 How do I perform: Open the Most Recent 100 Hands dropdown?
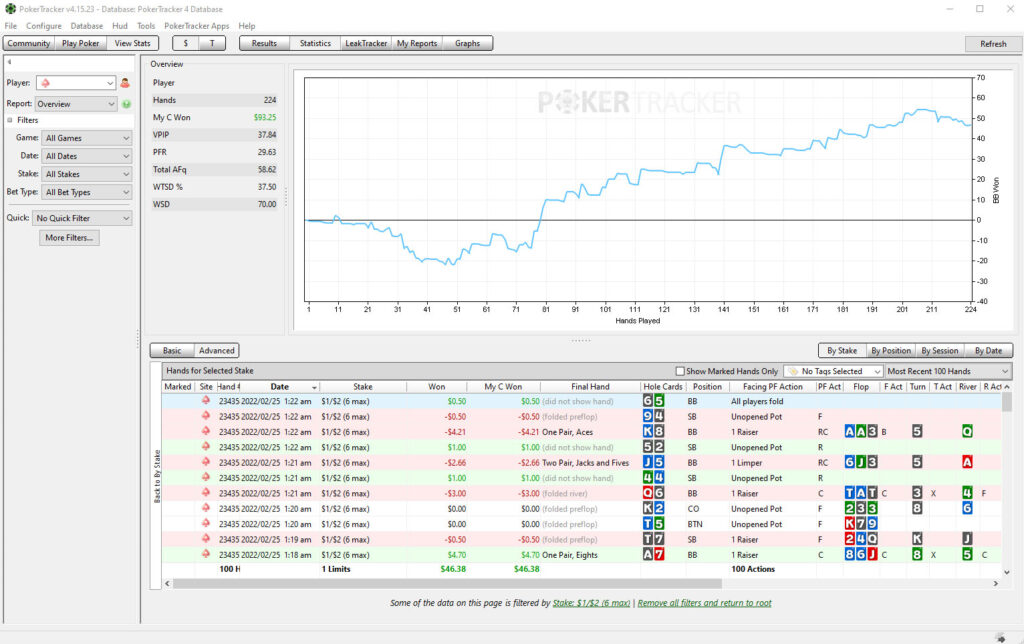[x=948, y=371]
